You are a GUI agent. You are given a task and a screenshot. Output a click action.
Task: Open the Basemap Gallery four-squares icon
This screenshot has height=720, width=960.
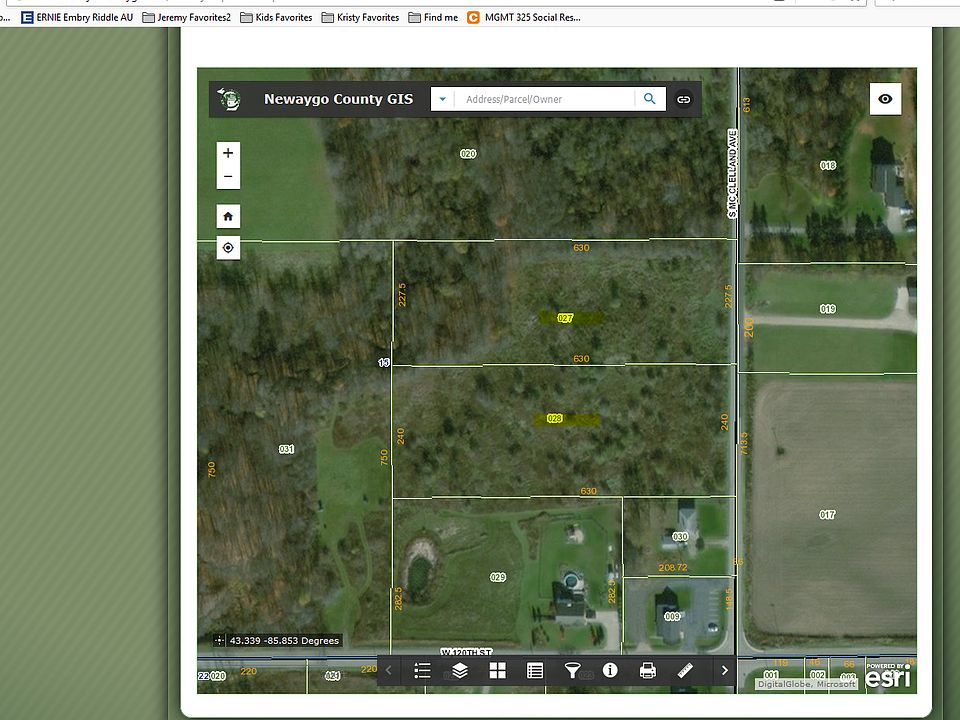point(498,671)
